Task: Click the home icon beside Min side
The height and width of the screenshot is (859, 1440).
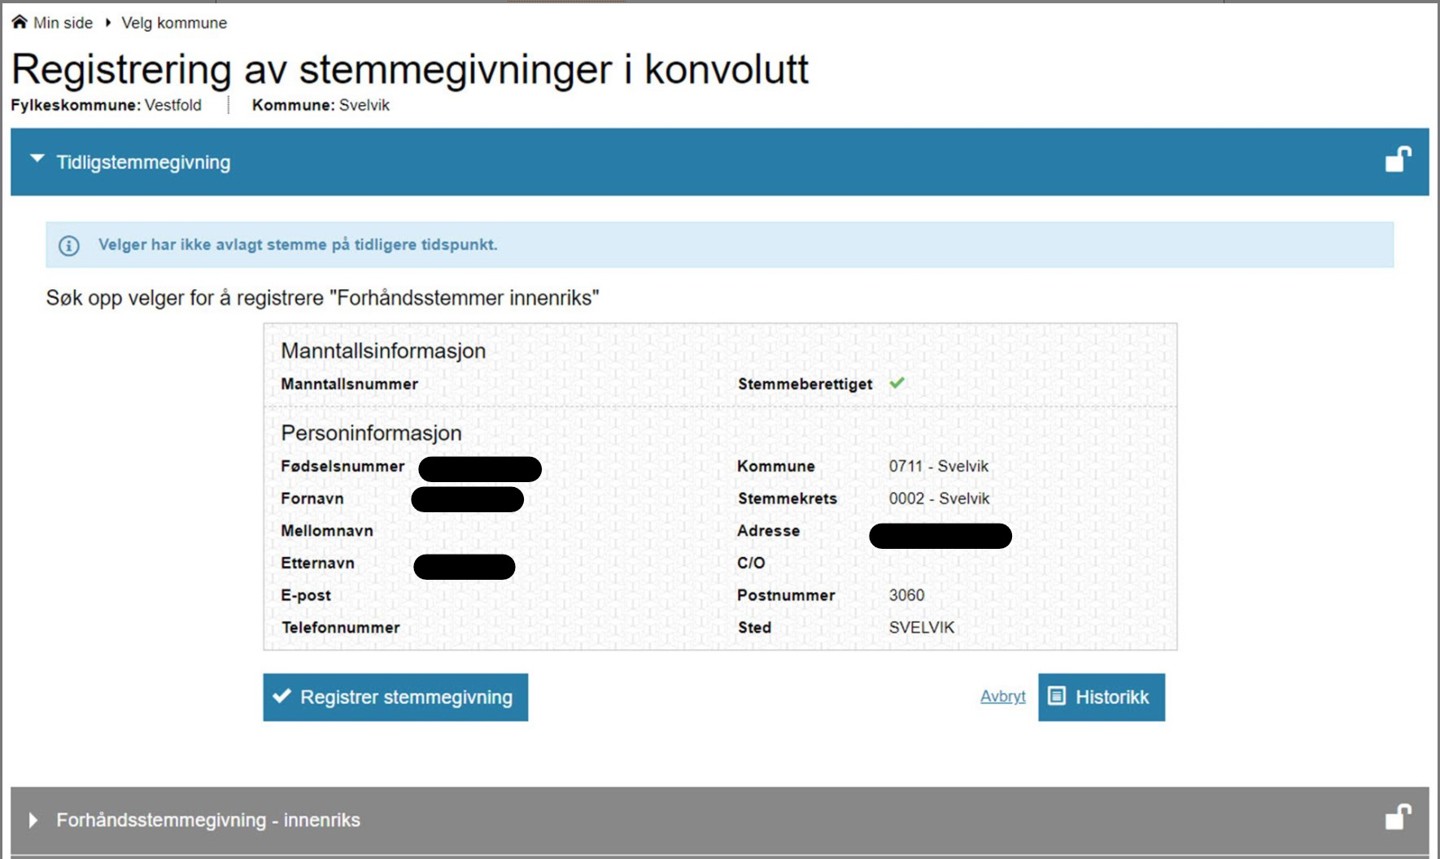Action: 19,22
